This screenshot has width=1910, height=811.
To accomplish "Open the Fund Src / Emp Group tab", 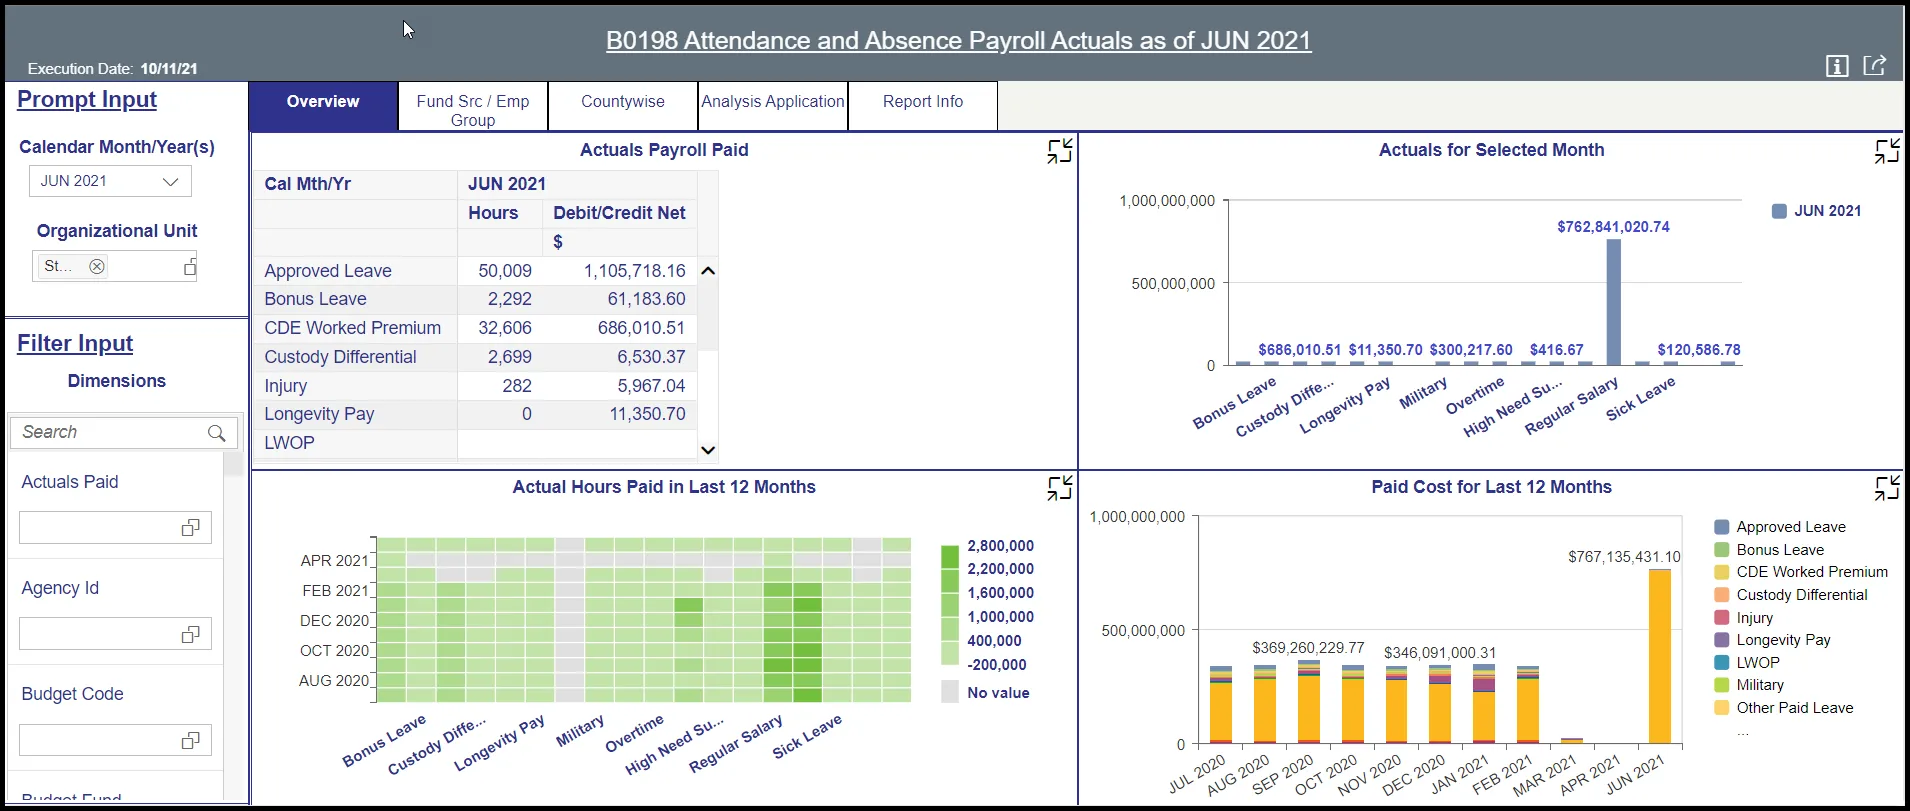I will pyautogui.click(x=473, y=110).
